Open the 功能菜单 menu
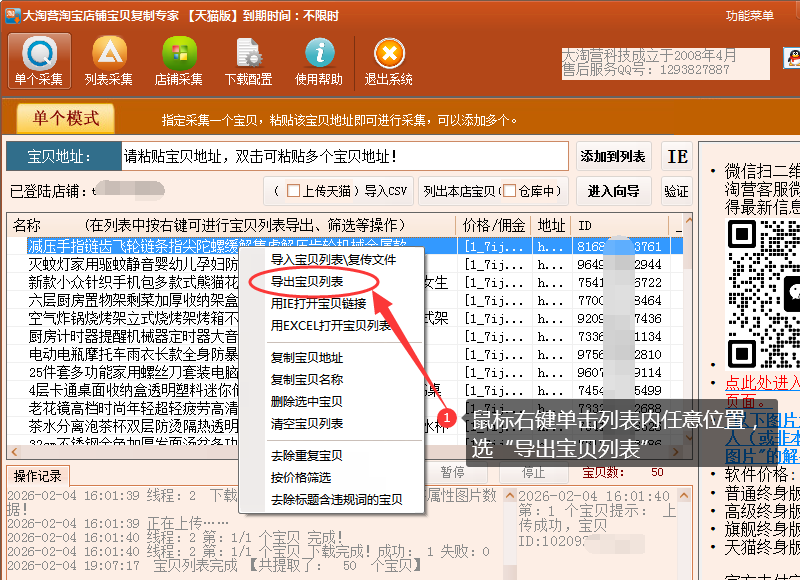 point(750,16)
